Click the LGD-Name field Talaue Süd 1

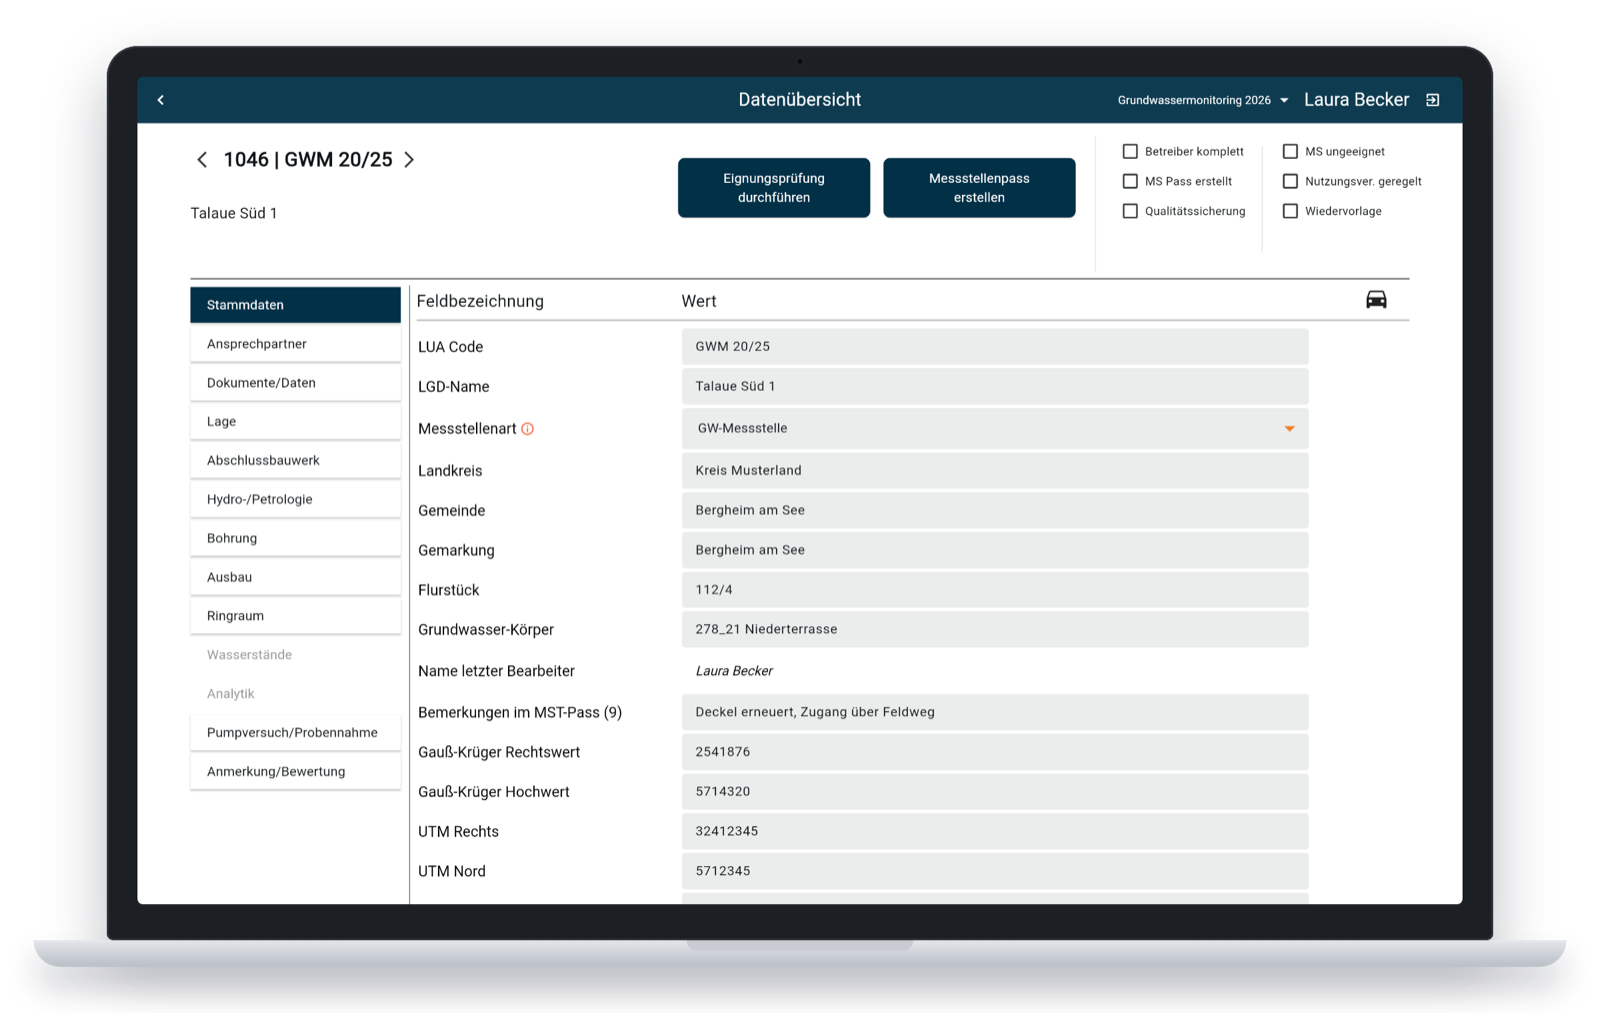coord(995,387)
